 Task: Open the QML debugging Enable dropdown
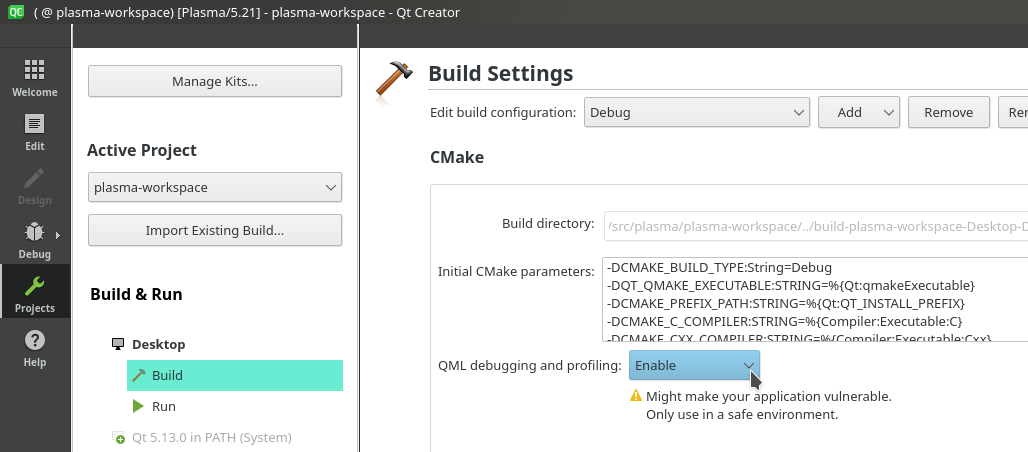(694, 365)
